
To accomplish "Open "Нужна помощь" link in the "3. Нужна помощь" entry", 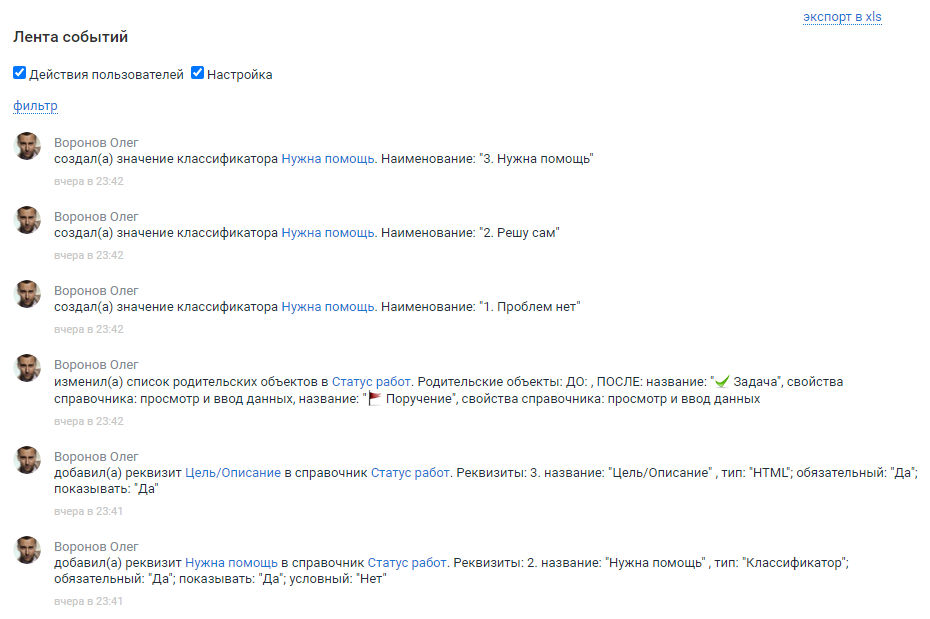I will tap(328, 159).
